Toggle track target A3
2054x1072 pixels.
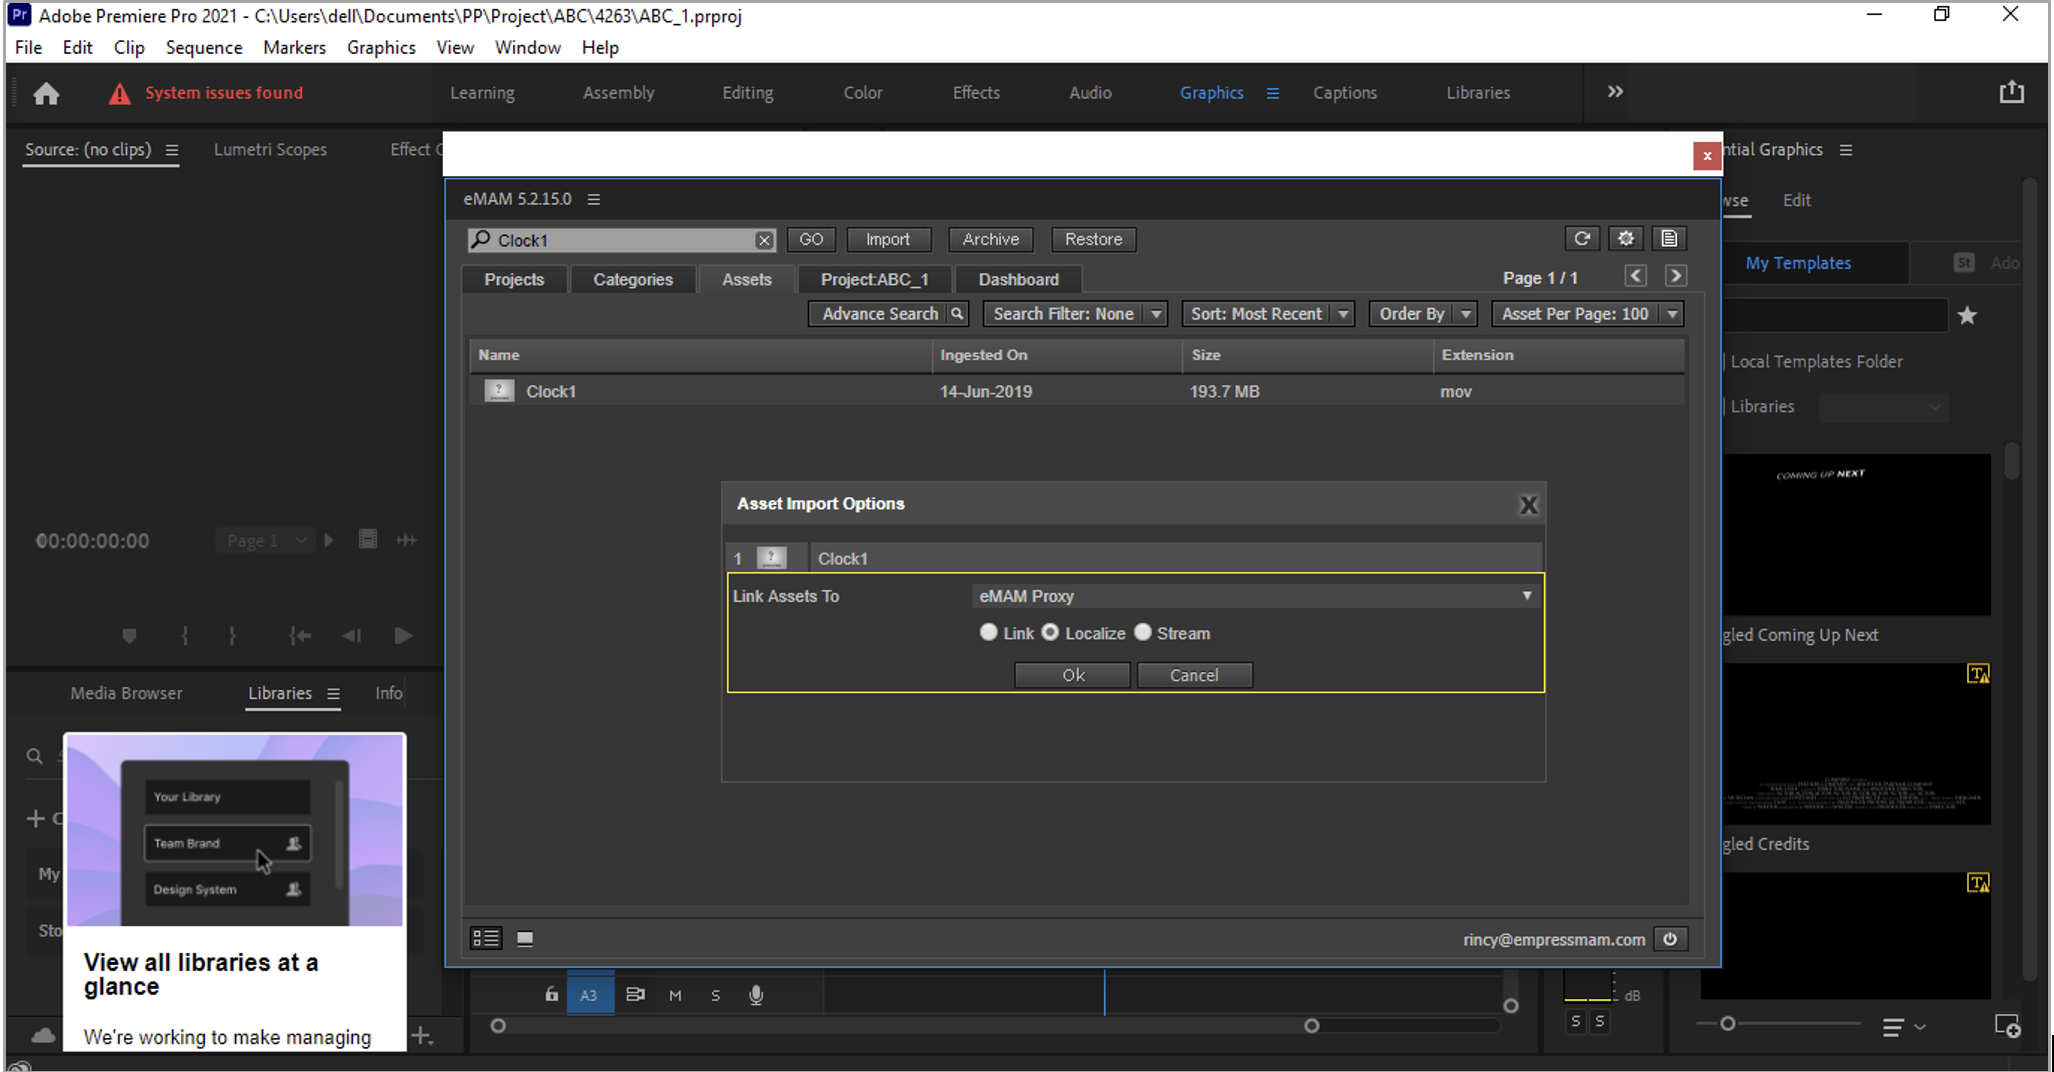589,995
